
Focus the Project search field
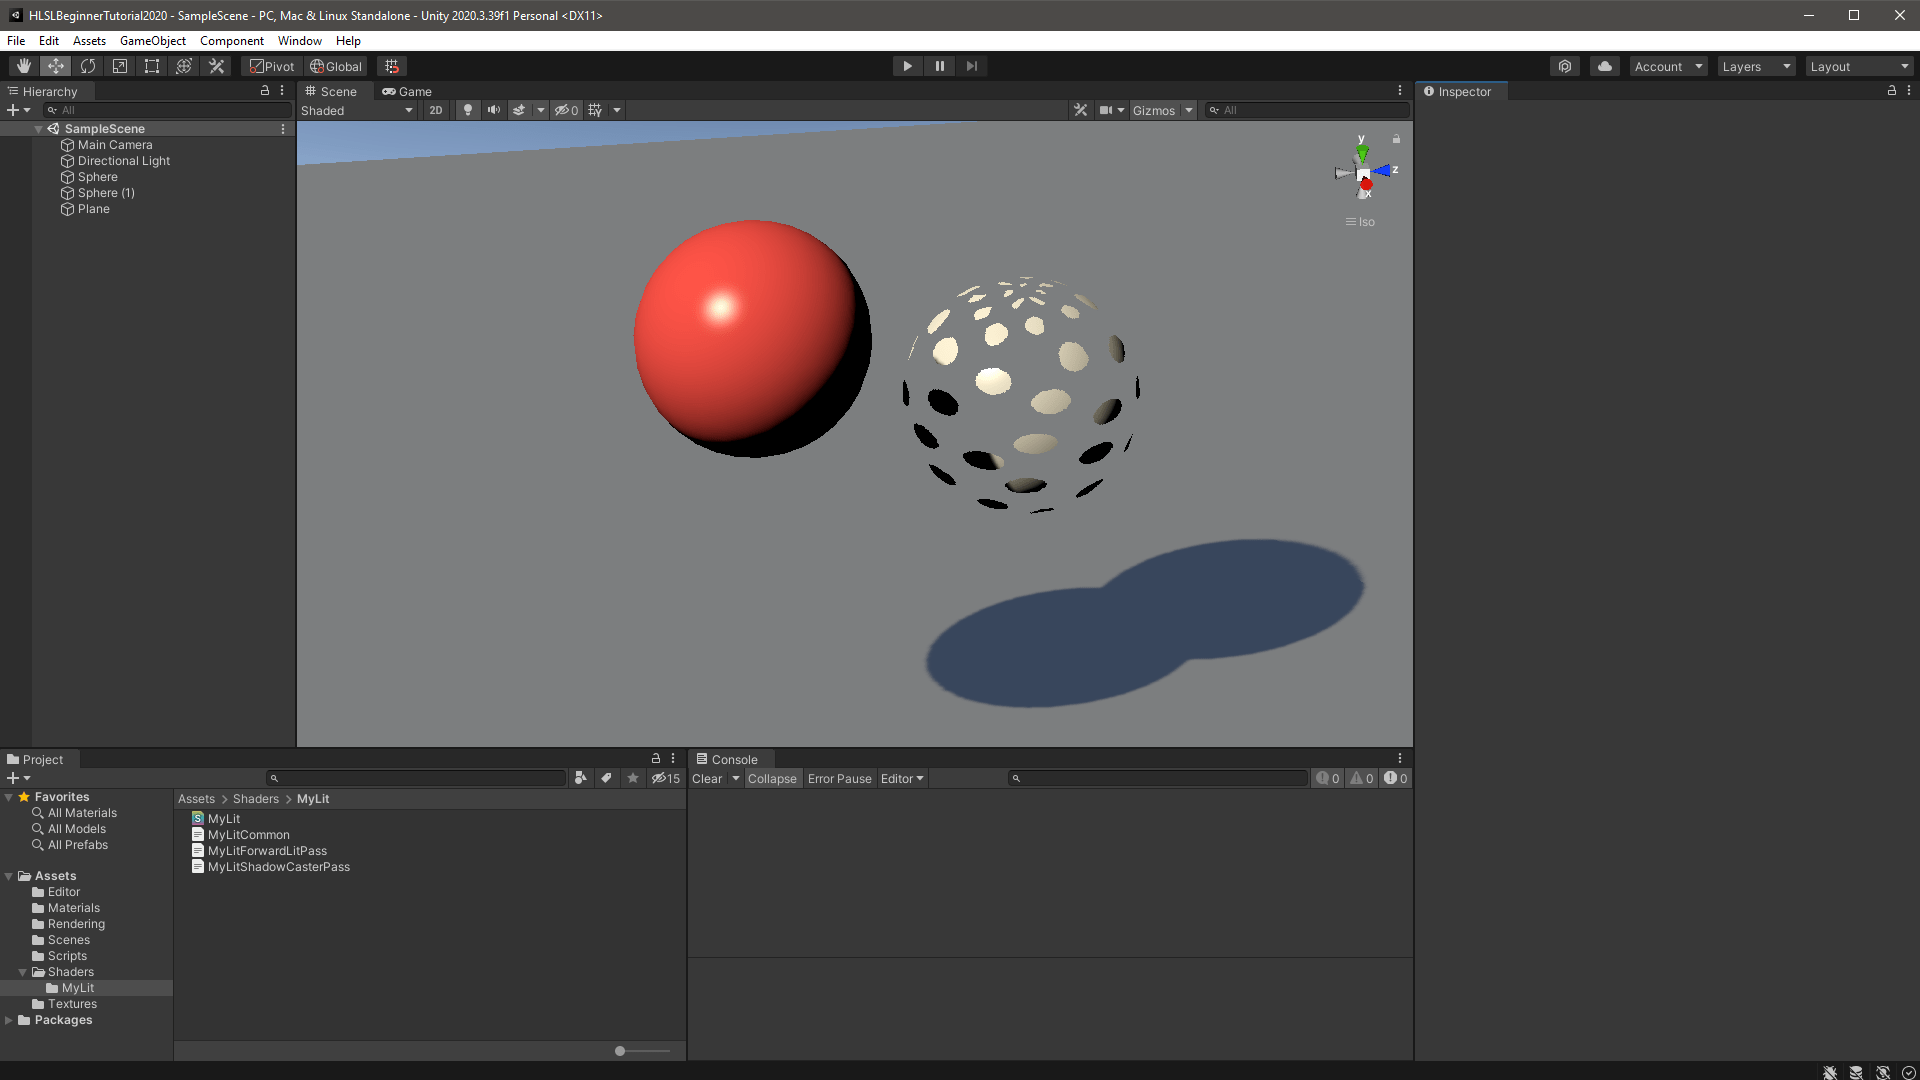click(416, 779)
